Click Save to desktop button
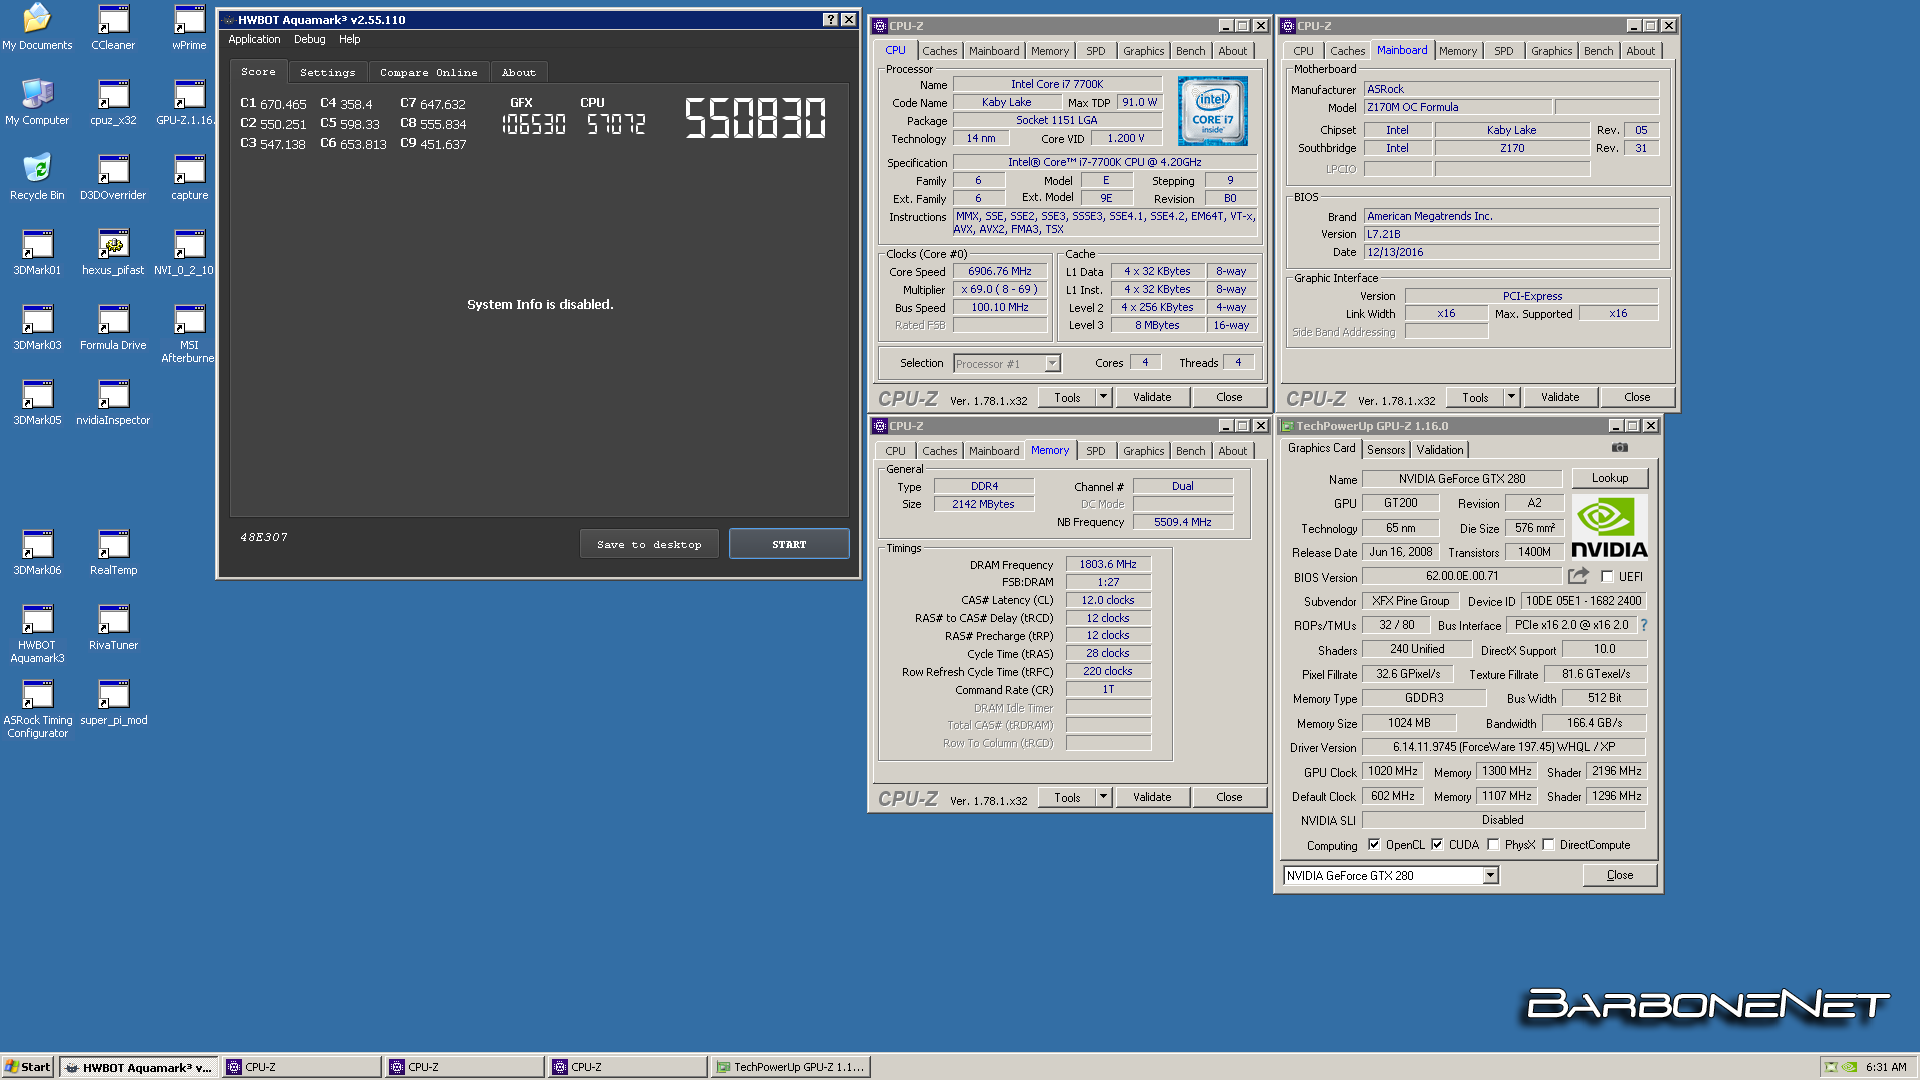 point(649,544)
